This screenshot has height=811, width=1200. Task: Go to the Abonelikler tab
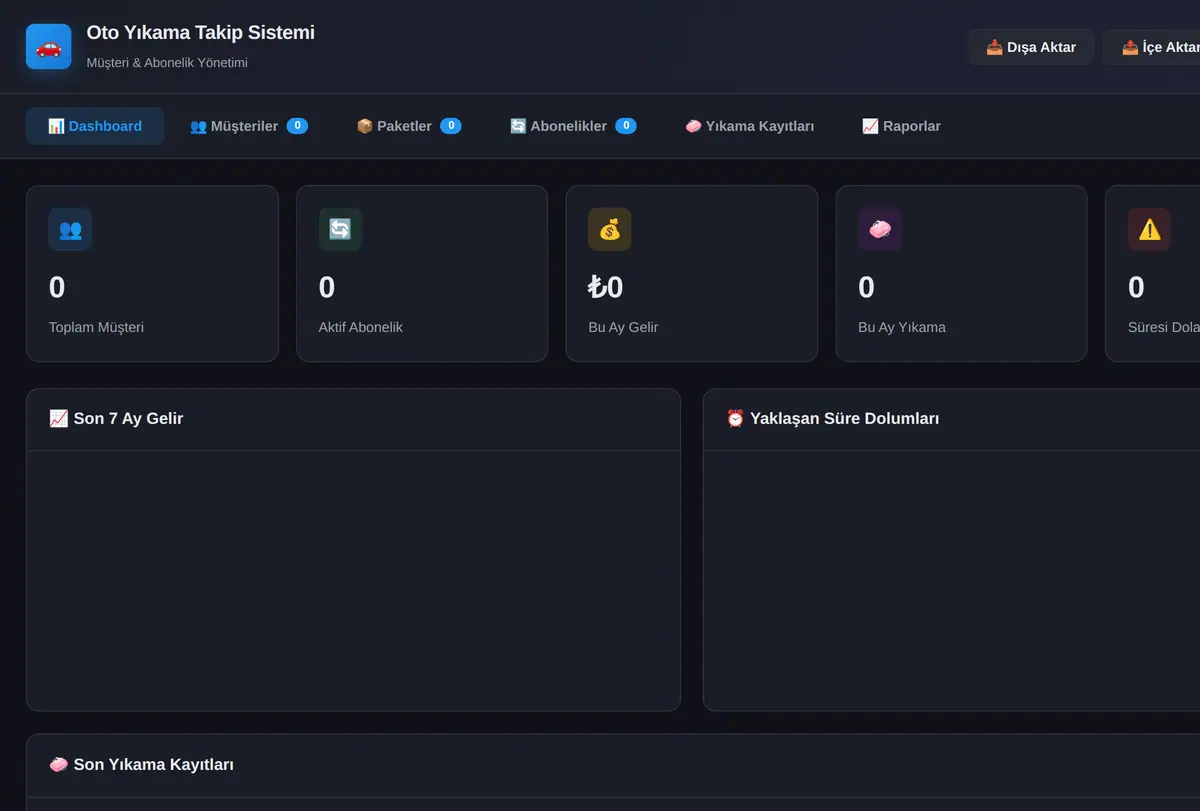(573, 126)
